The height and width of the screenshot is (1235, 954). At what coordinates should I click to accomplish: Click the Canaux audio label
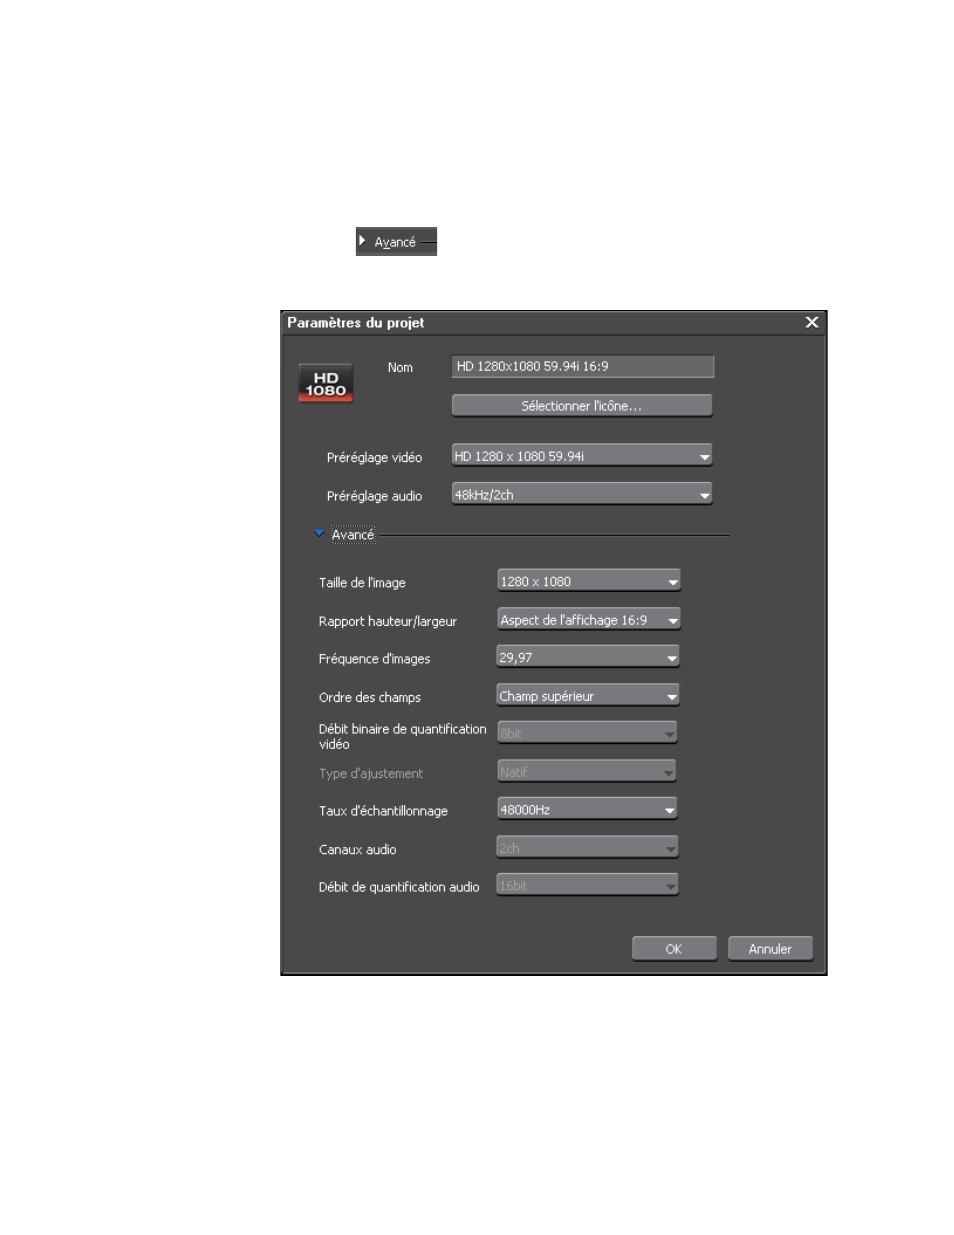pyautogui.click(x=357, y=850)
